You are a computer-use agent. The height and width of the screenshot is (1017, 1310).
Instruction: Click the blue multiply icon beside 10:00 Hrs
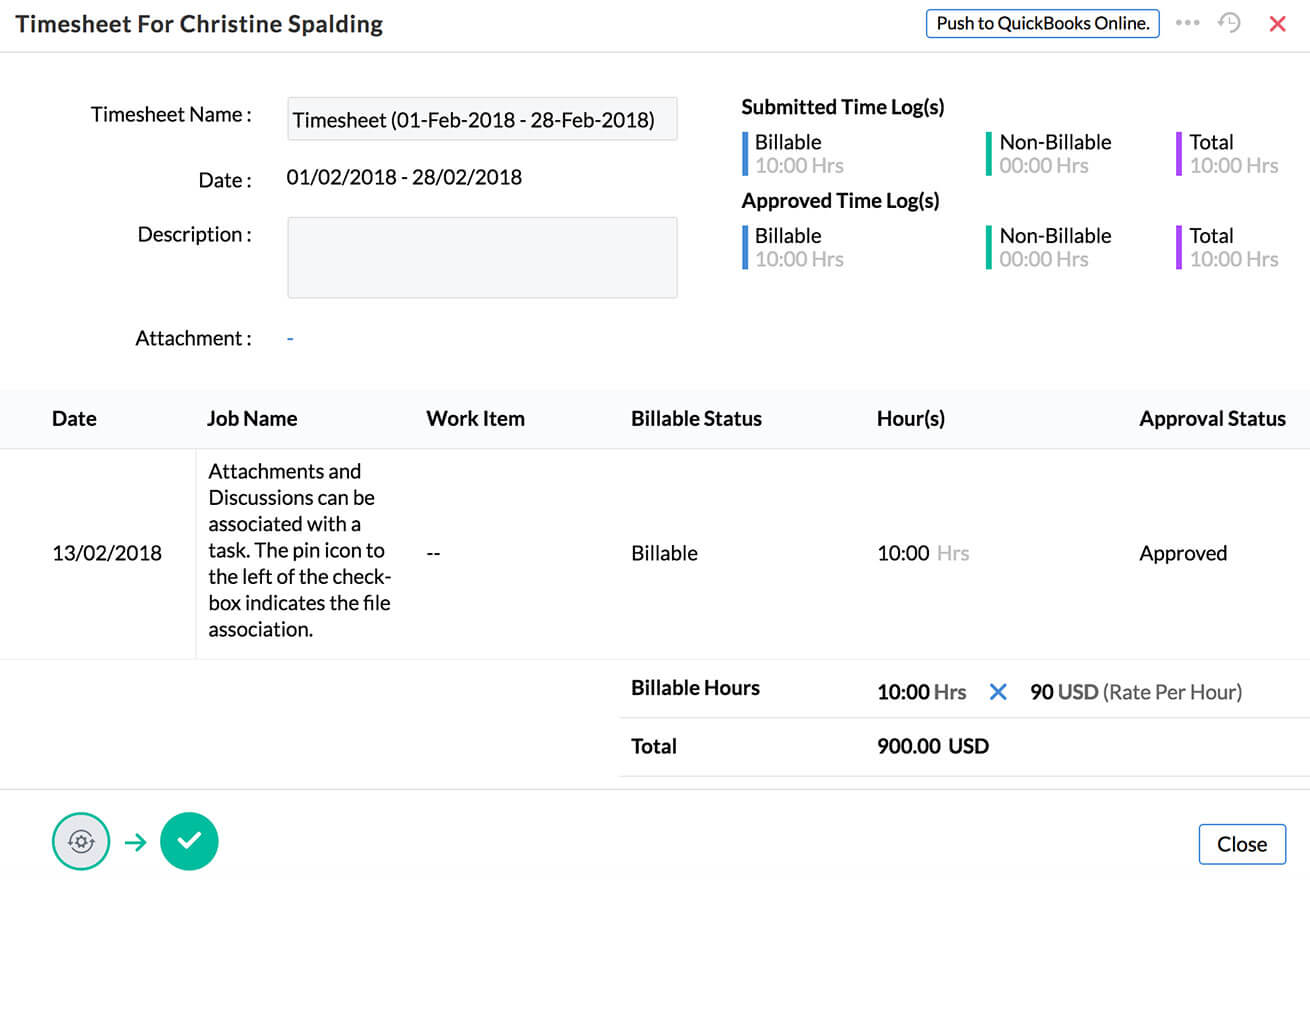coord(997,692)
